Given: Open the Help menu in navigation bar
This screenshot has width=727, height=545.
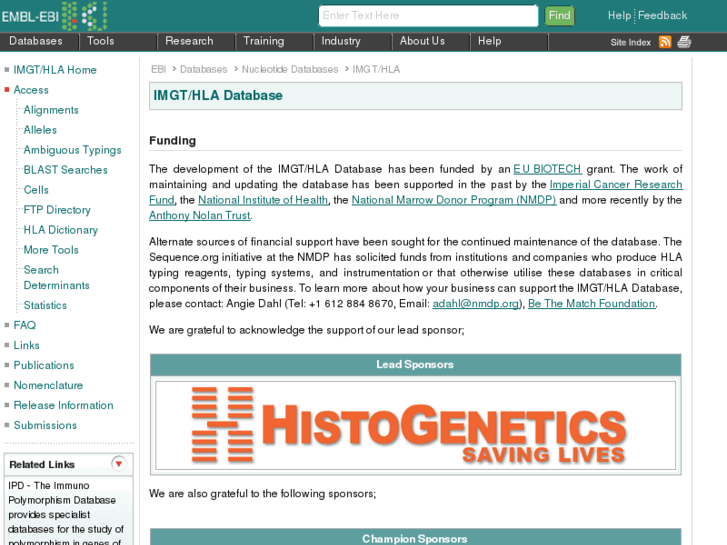Looking at the screenshot, I should pos(490,41).
